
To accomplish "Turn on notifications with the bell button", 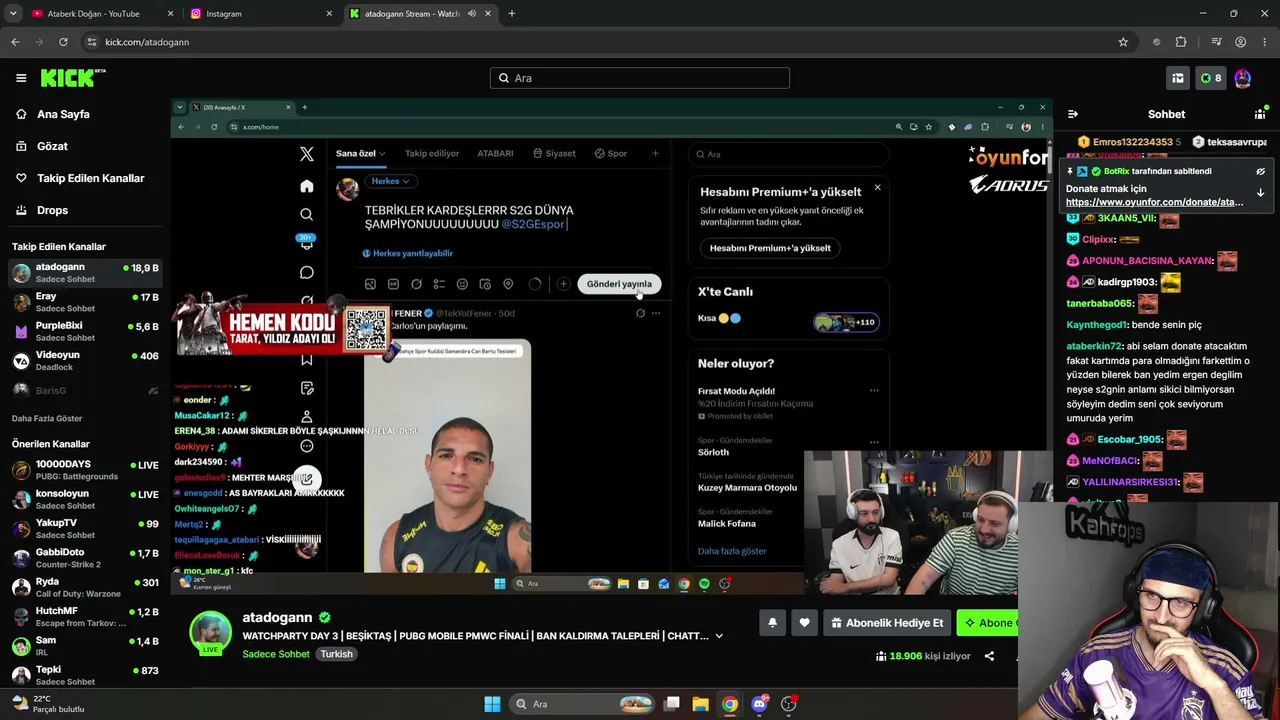I will 772,623.
